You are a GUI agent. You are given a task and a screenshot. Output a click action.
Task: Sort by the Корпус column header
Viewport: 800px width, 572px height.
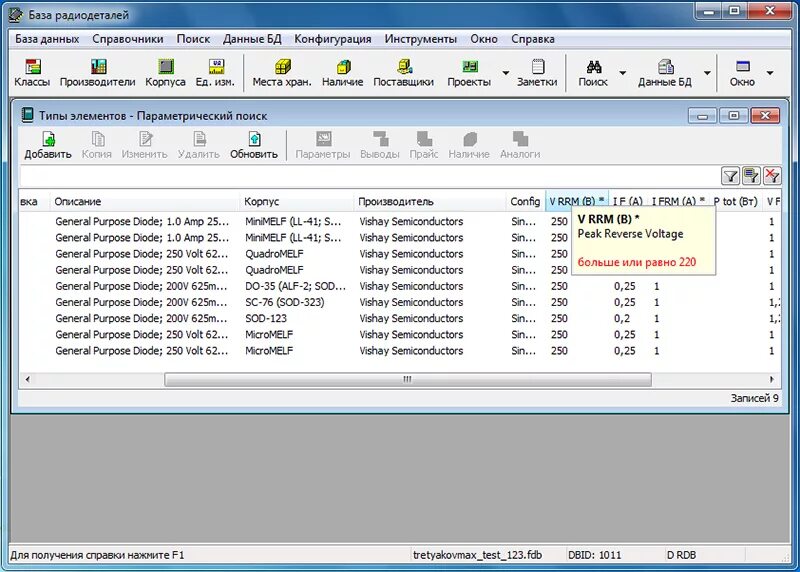point(296,202)
